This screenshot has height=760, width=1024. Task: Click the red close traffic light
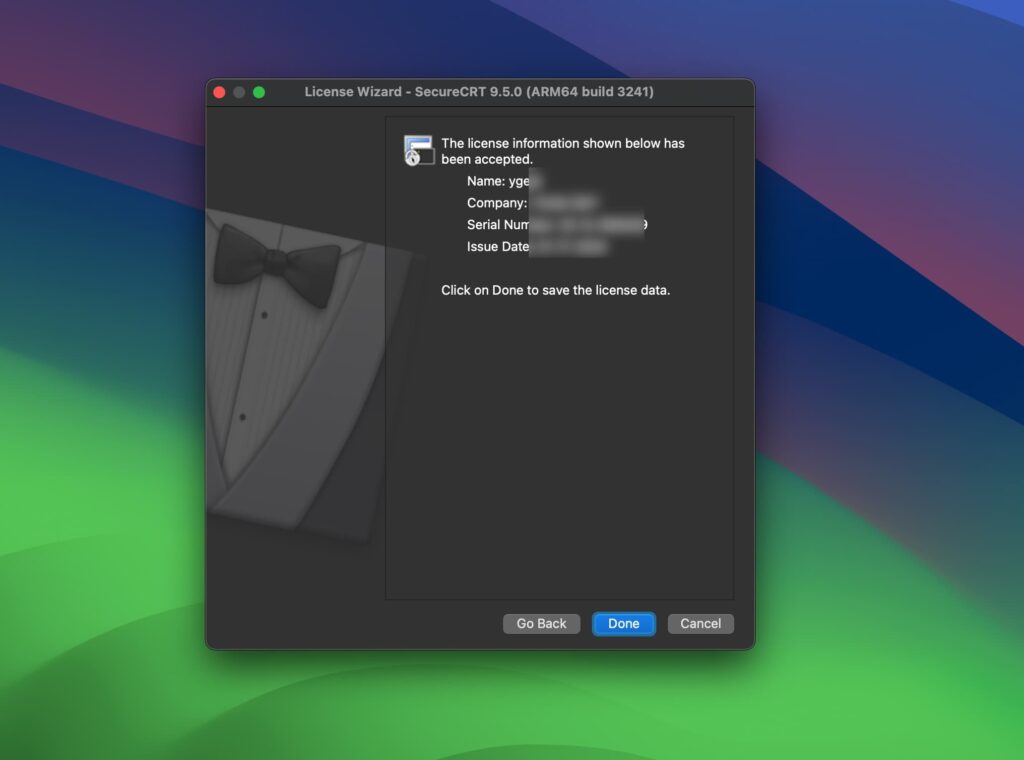[x=219, y=91]
